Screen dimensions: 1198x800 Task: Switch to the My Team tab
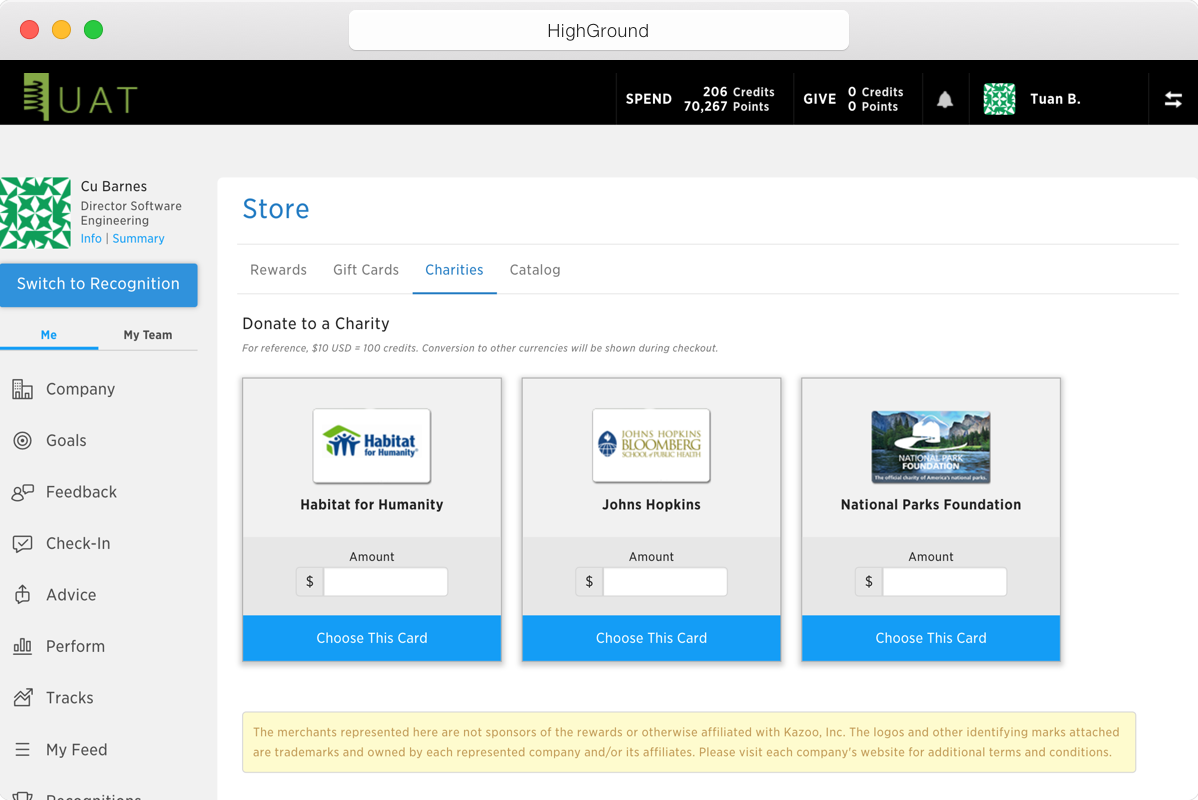tap(148, 335)
